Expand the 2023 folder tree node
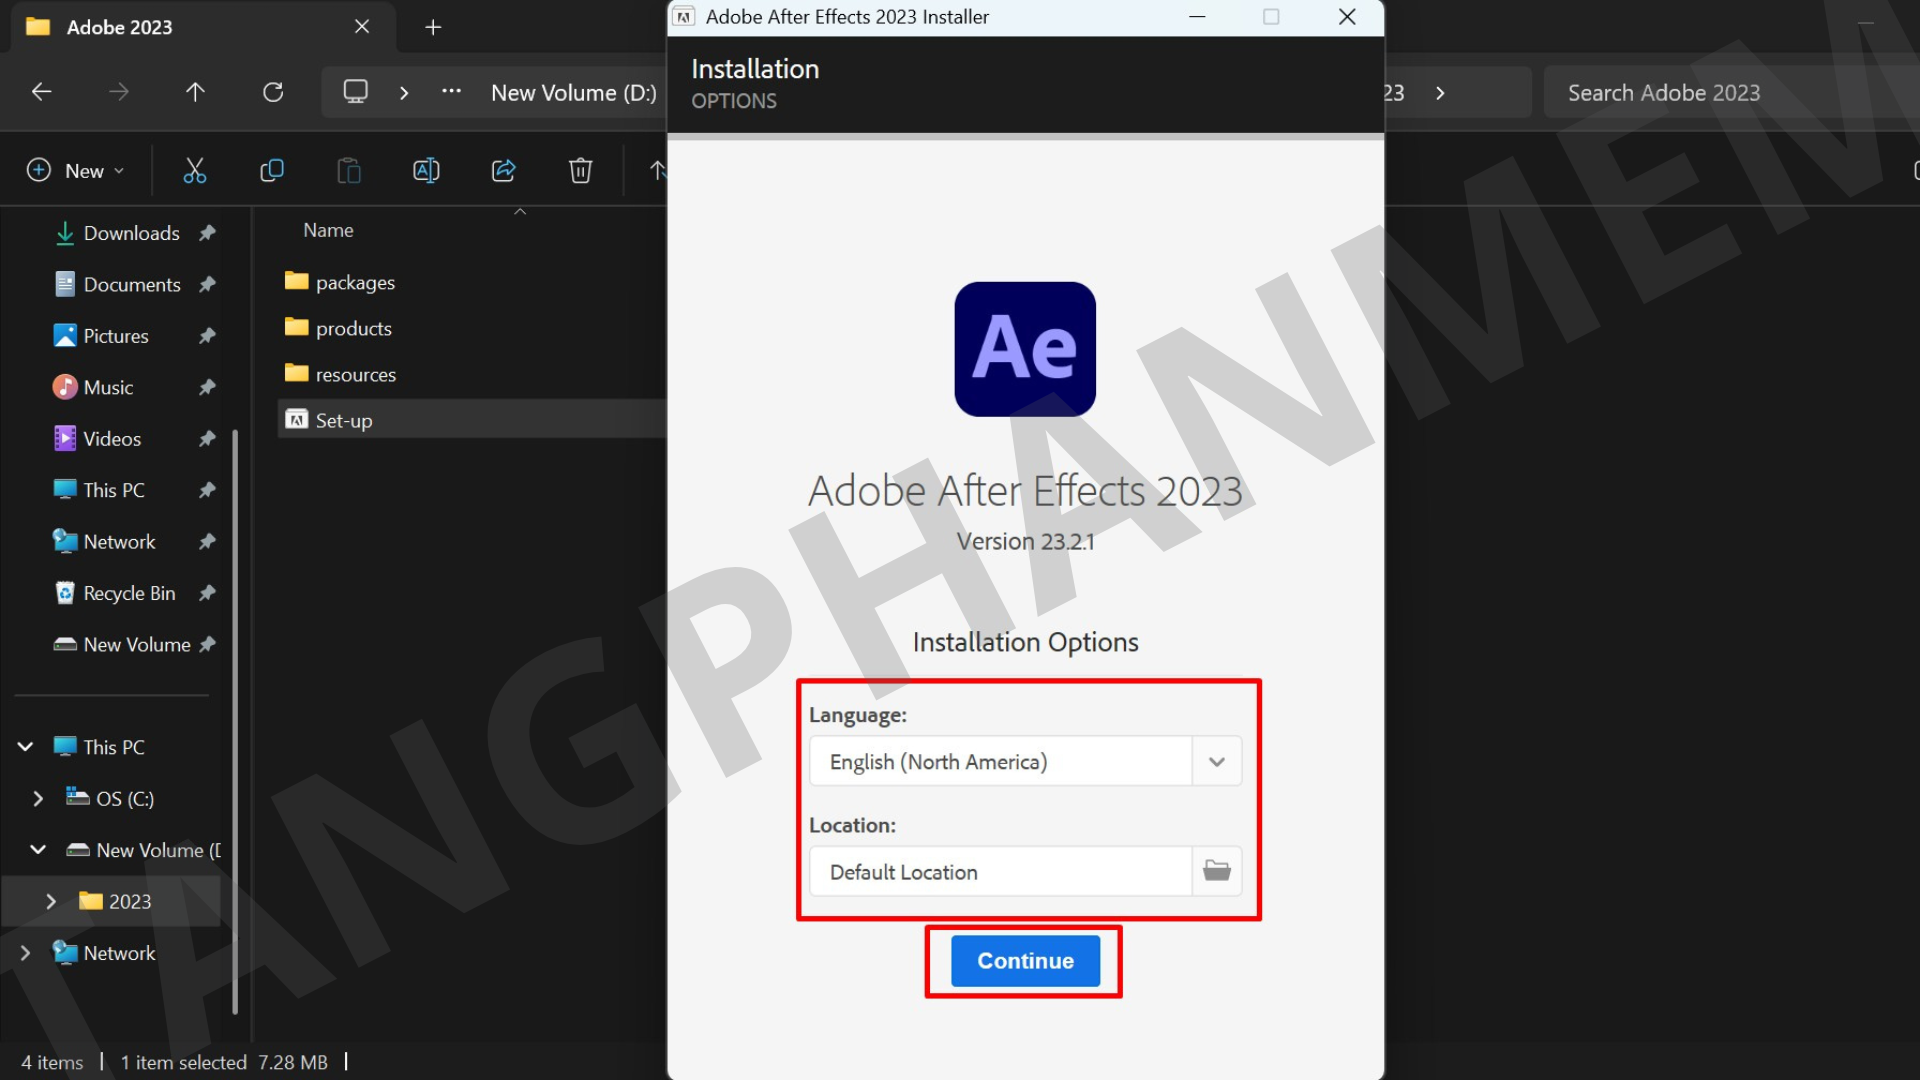This screenshot has height=1080, width=1920. [51, 902]
